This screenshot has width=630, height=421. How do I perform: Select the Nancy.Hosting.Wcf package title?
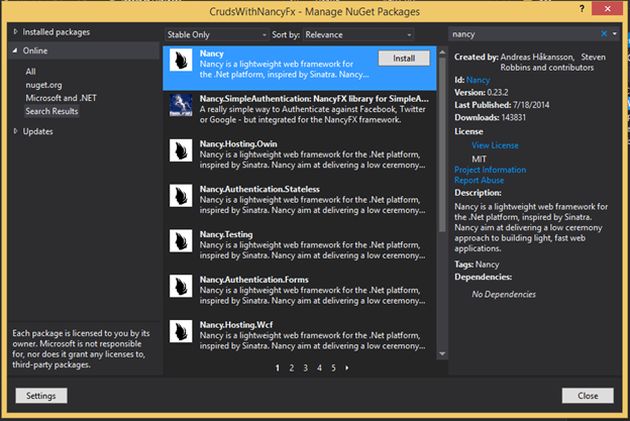tap(236, 325)
